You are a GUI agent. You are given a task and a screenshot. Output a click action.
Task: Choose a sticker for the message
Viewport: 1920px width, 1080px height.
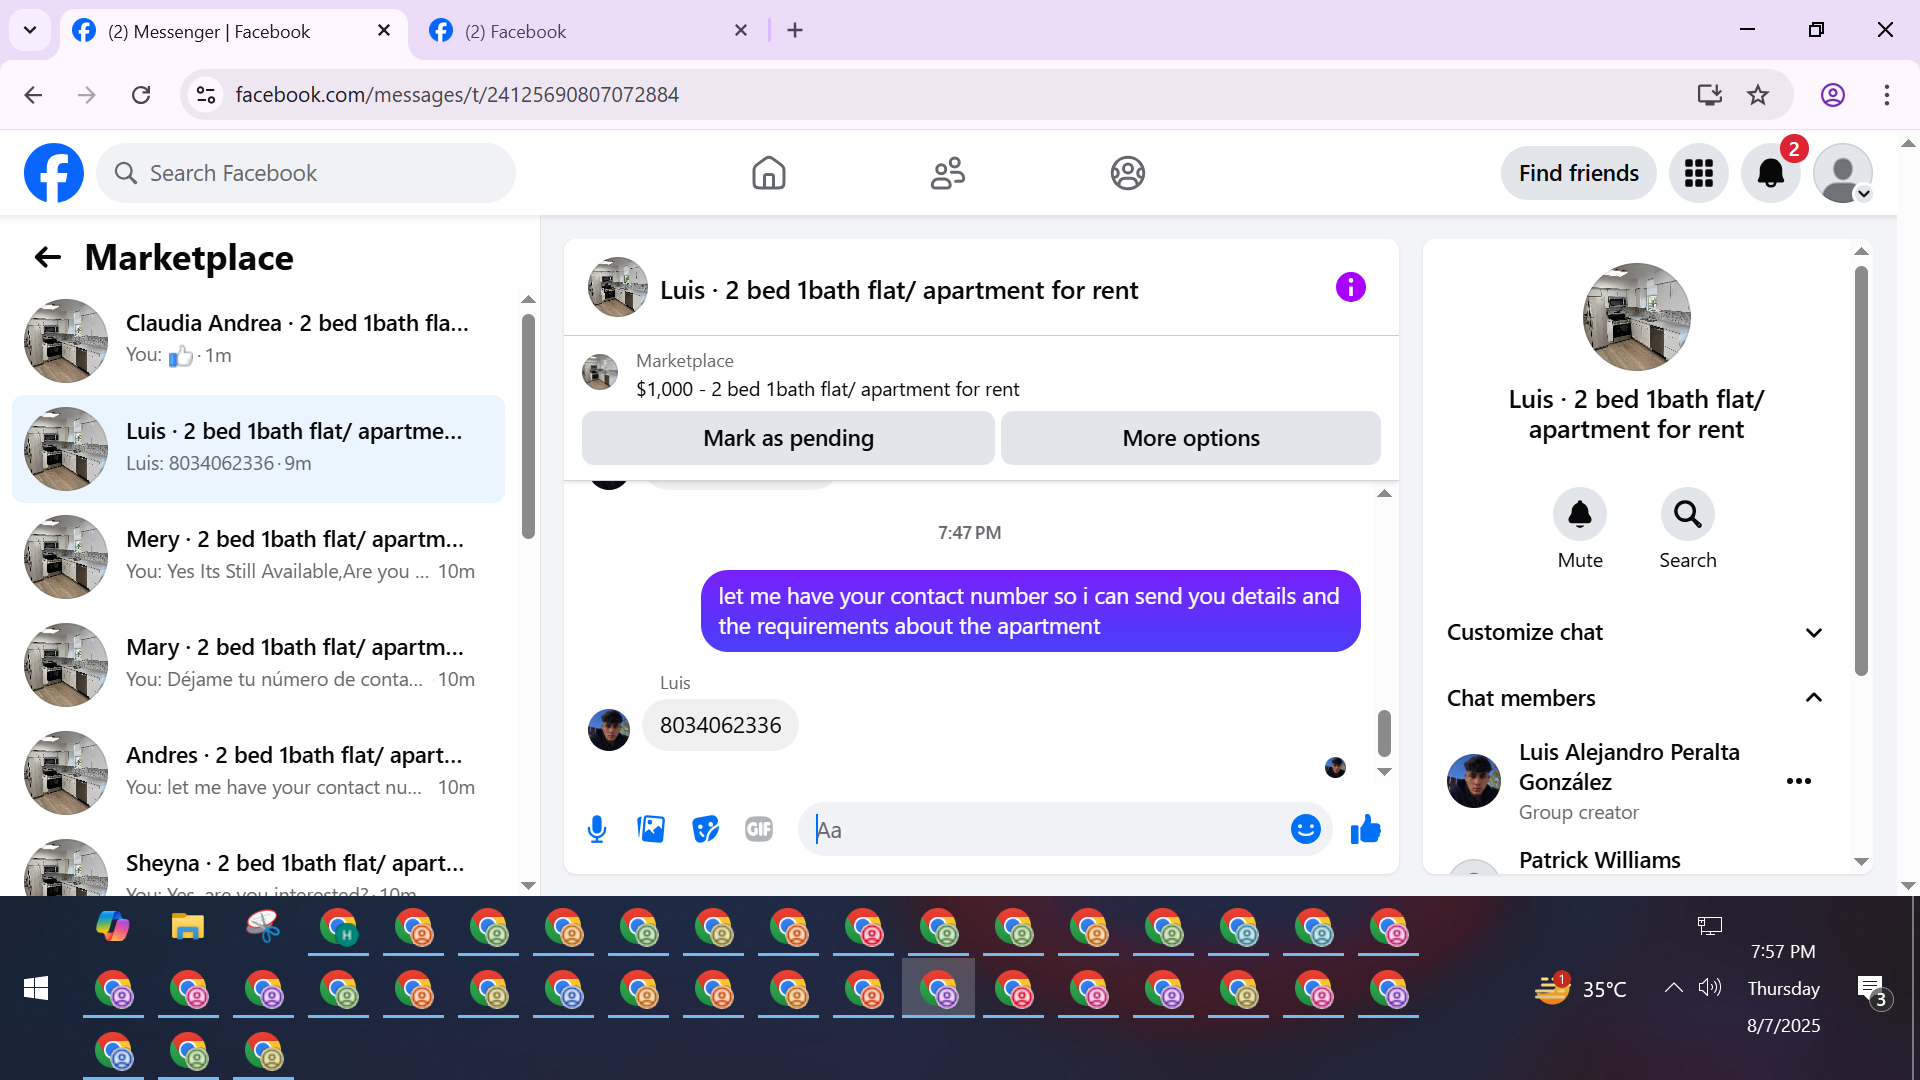705,829
